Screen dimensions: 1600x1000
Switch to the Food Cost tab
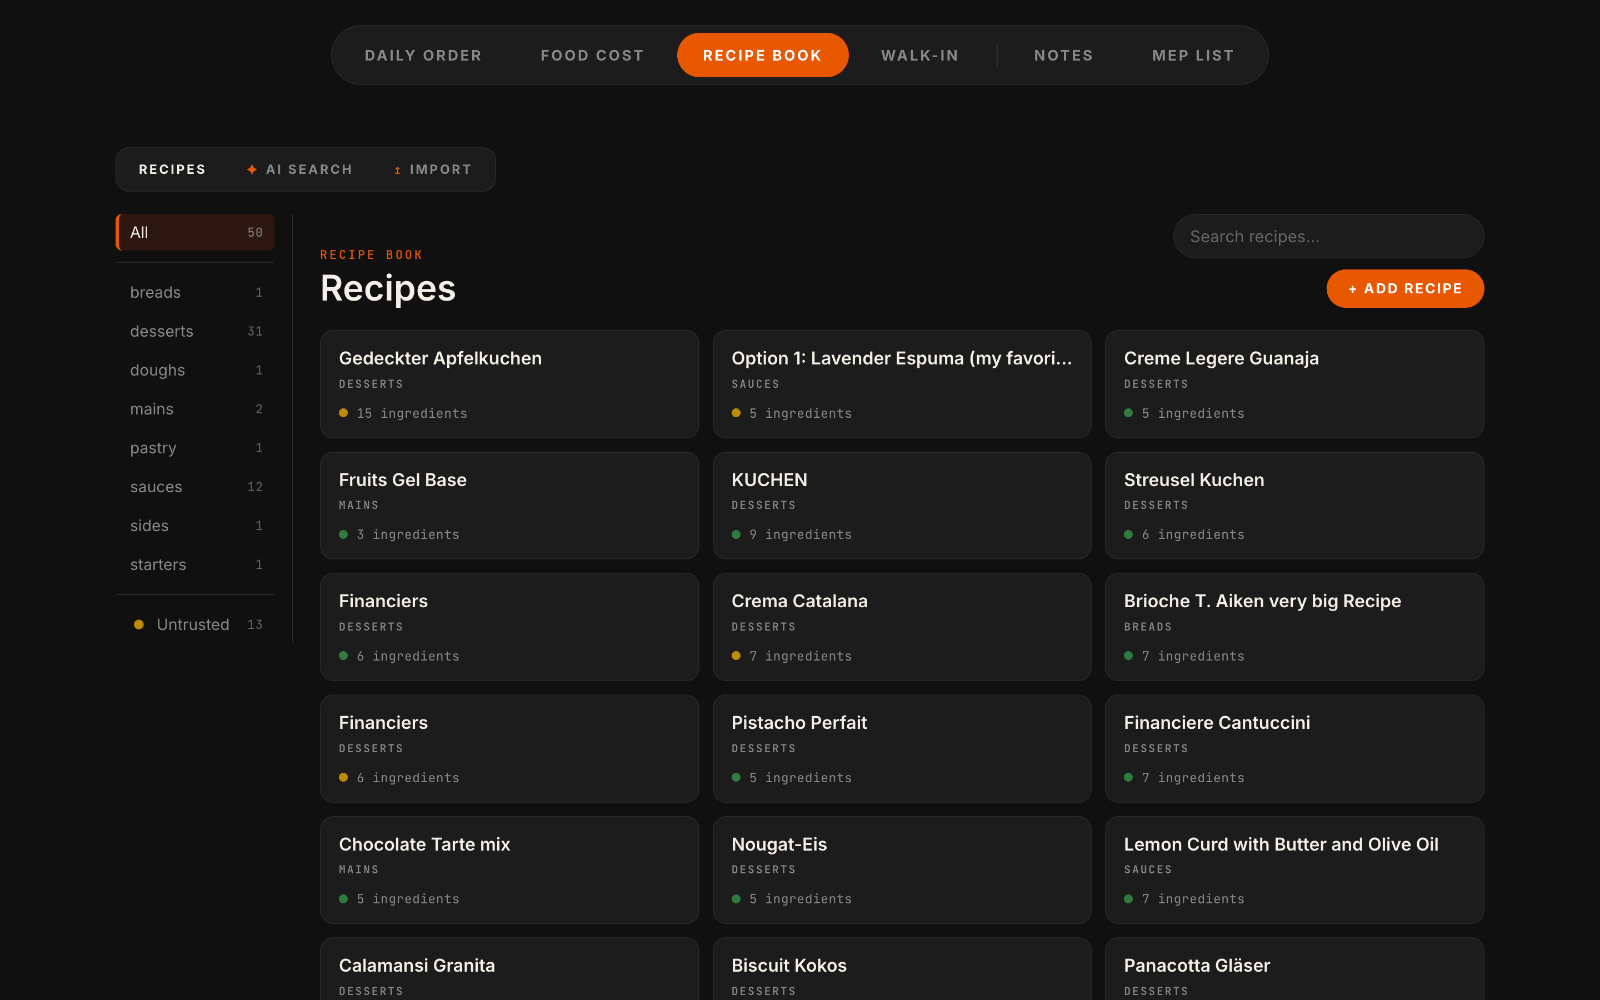click(592, 55)
